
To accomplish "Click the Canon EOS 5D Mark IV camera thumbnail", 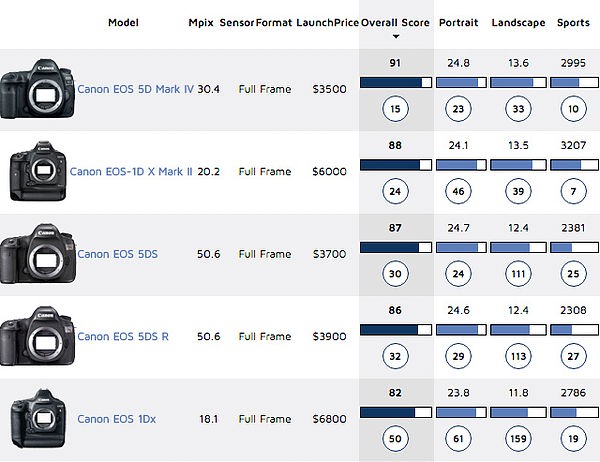I will (37, 89).
